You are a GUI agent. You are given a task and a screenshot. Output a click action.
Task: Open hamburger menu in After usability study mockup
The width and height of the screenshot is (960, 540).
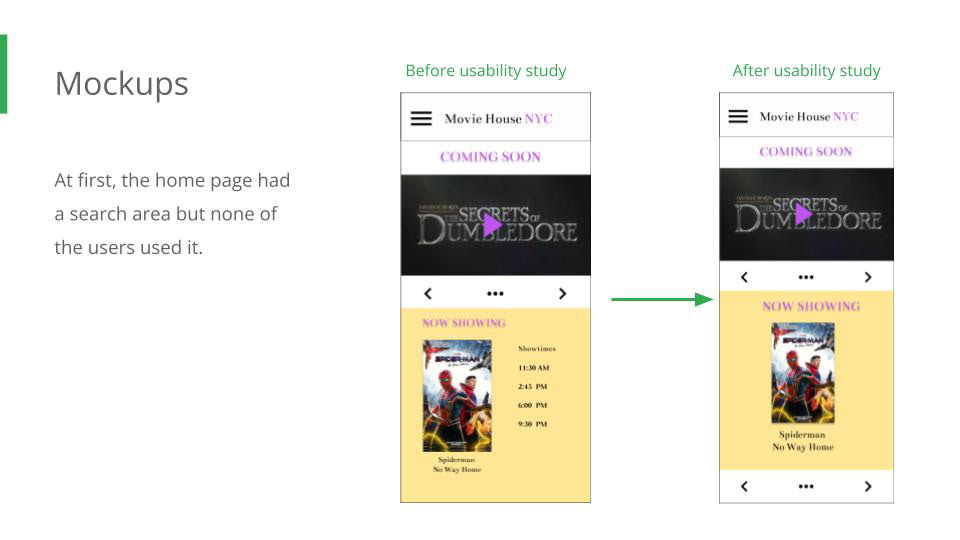coord(738,116)
